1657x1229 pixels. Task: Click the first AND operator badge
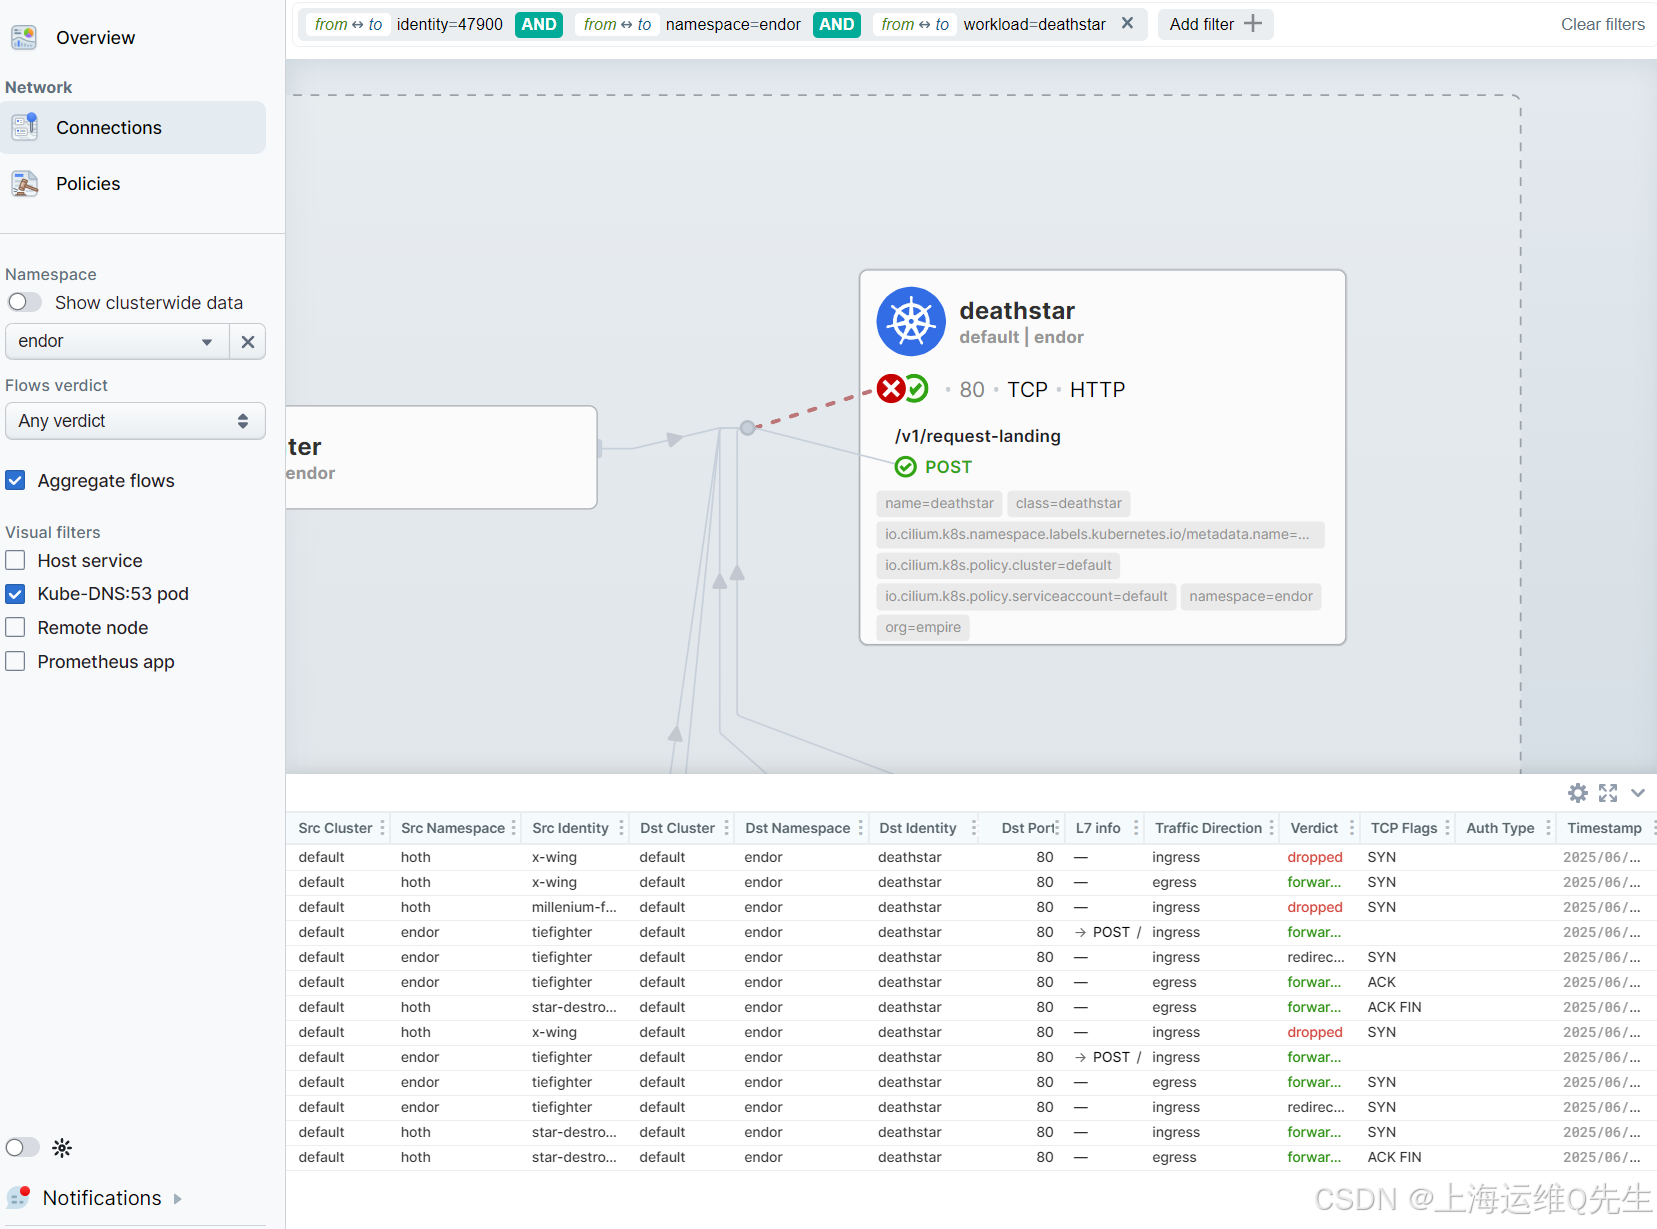click(x=539, y=24)
